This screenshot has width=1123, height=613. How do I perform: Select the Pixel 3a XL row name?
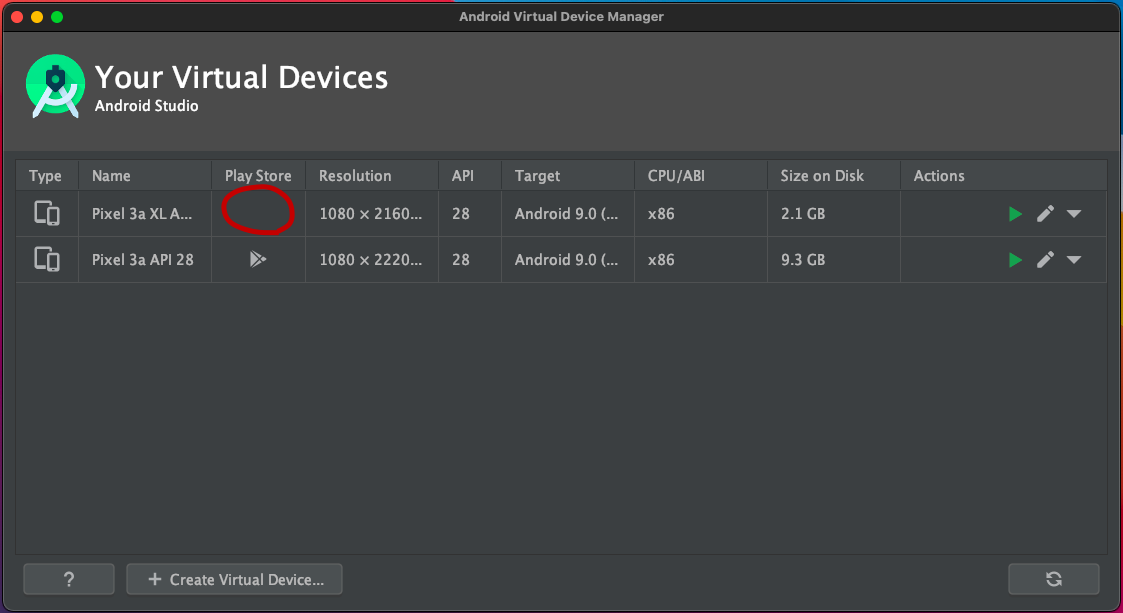coord(142,213)
